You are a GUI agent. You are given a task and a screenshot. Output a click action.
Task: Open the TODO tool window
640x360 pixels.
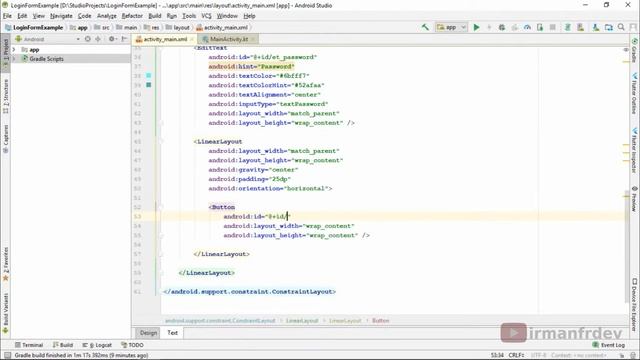(x=132, y=345)
